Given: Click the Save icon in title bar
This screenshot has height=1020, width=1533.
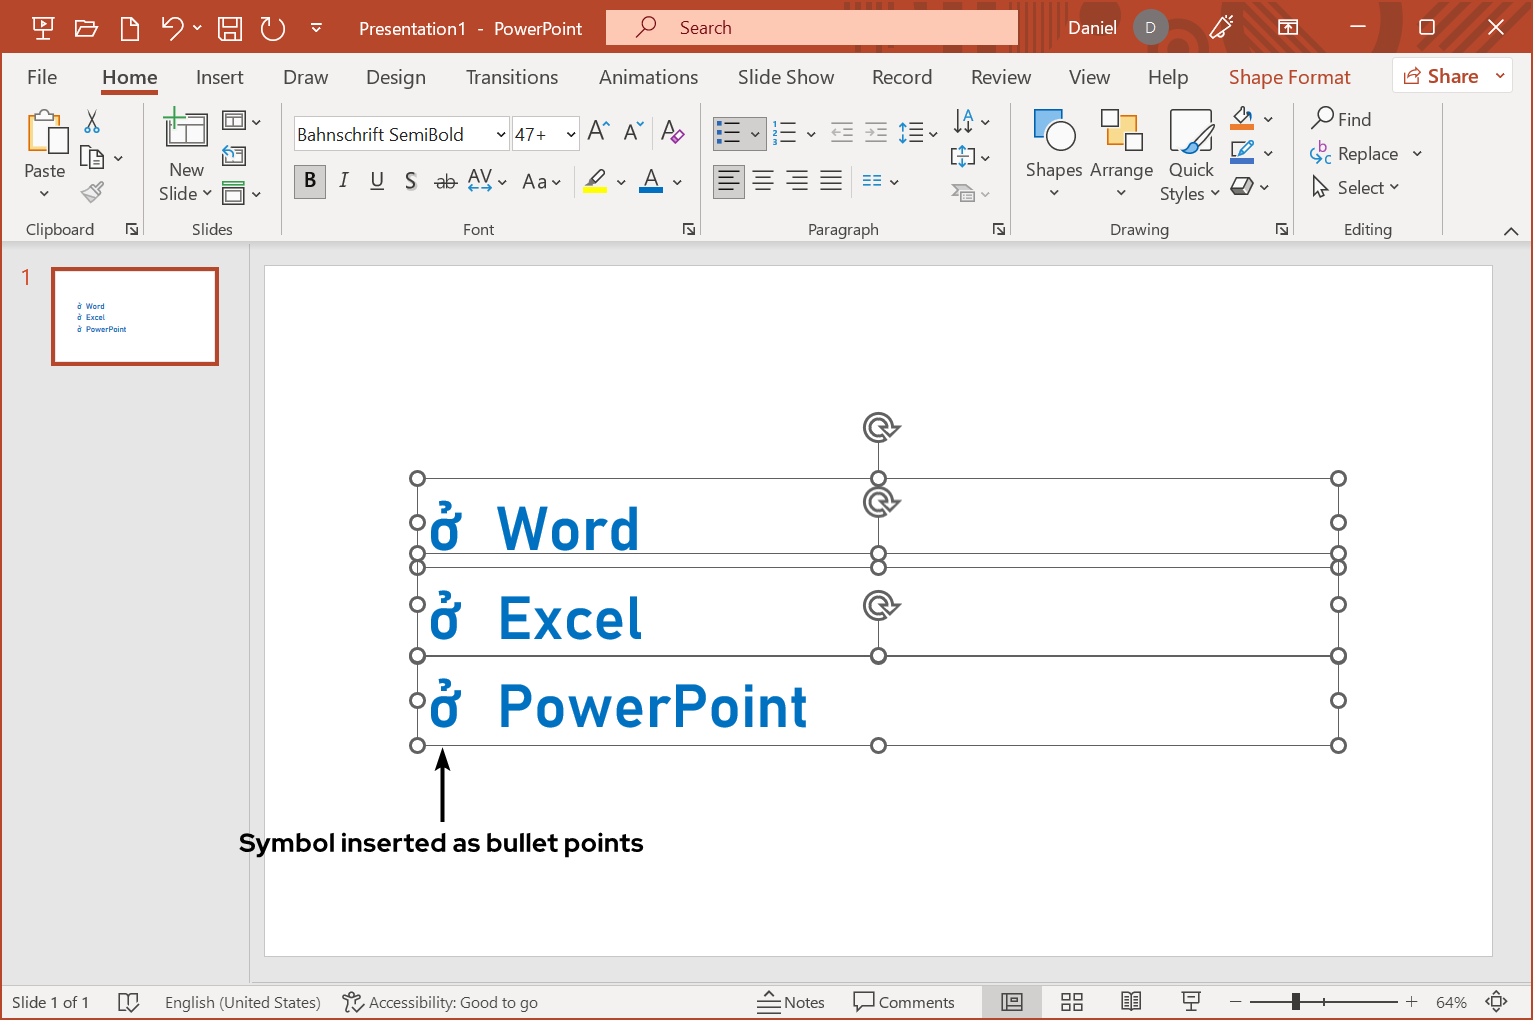Looking at the screenshot, I should pos(230,28).
